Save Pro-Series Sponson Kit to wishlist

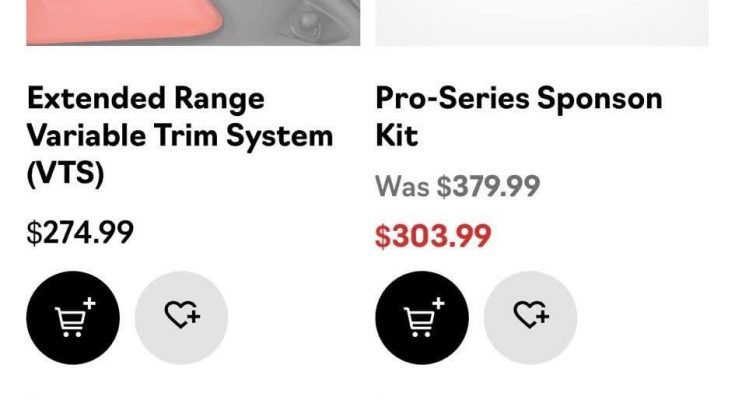pos(530,318)
